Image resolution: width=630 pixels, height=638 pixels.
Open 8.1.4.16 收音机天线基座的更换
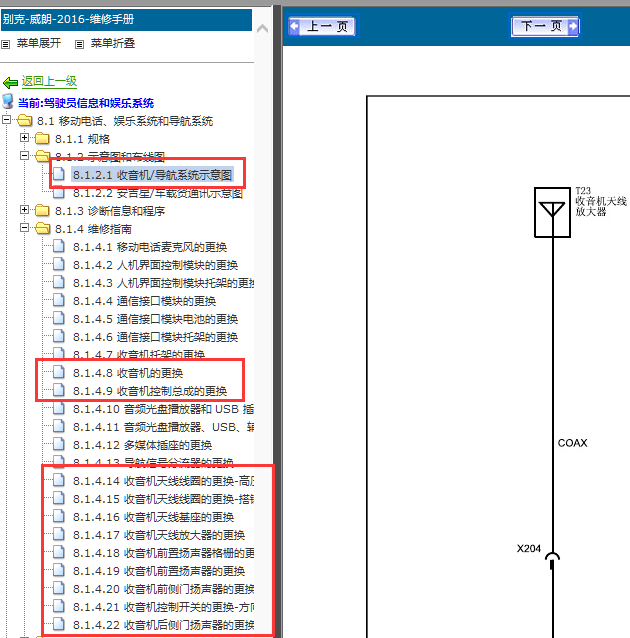pyautogui.click(x=153, y=517)
